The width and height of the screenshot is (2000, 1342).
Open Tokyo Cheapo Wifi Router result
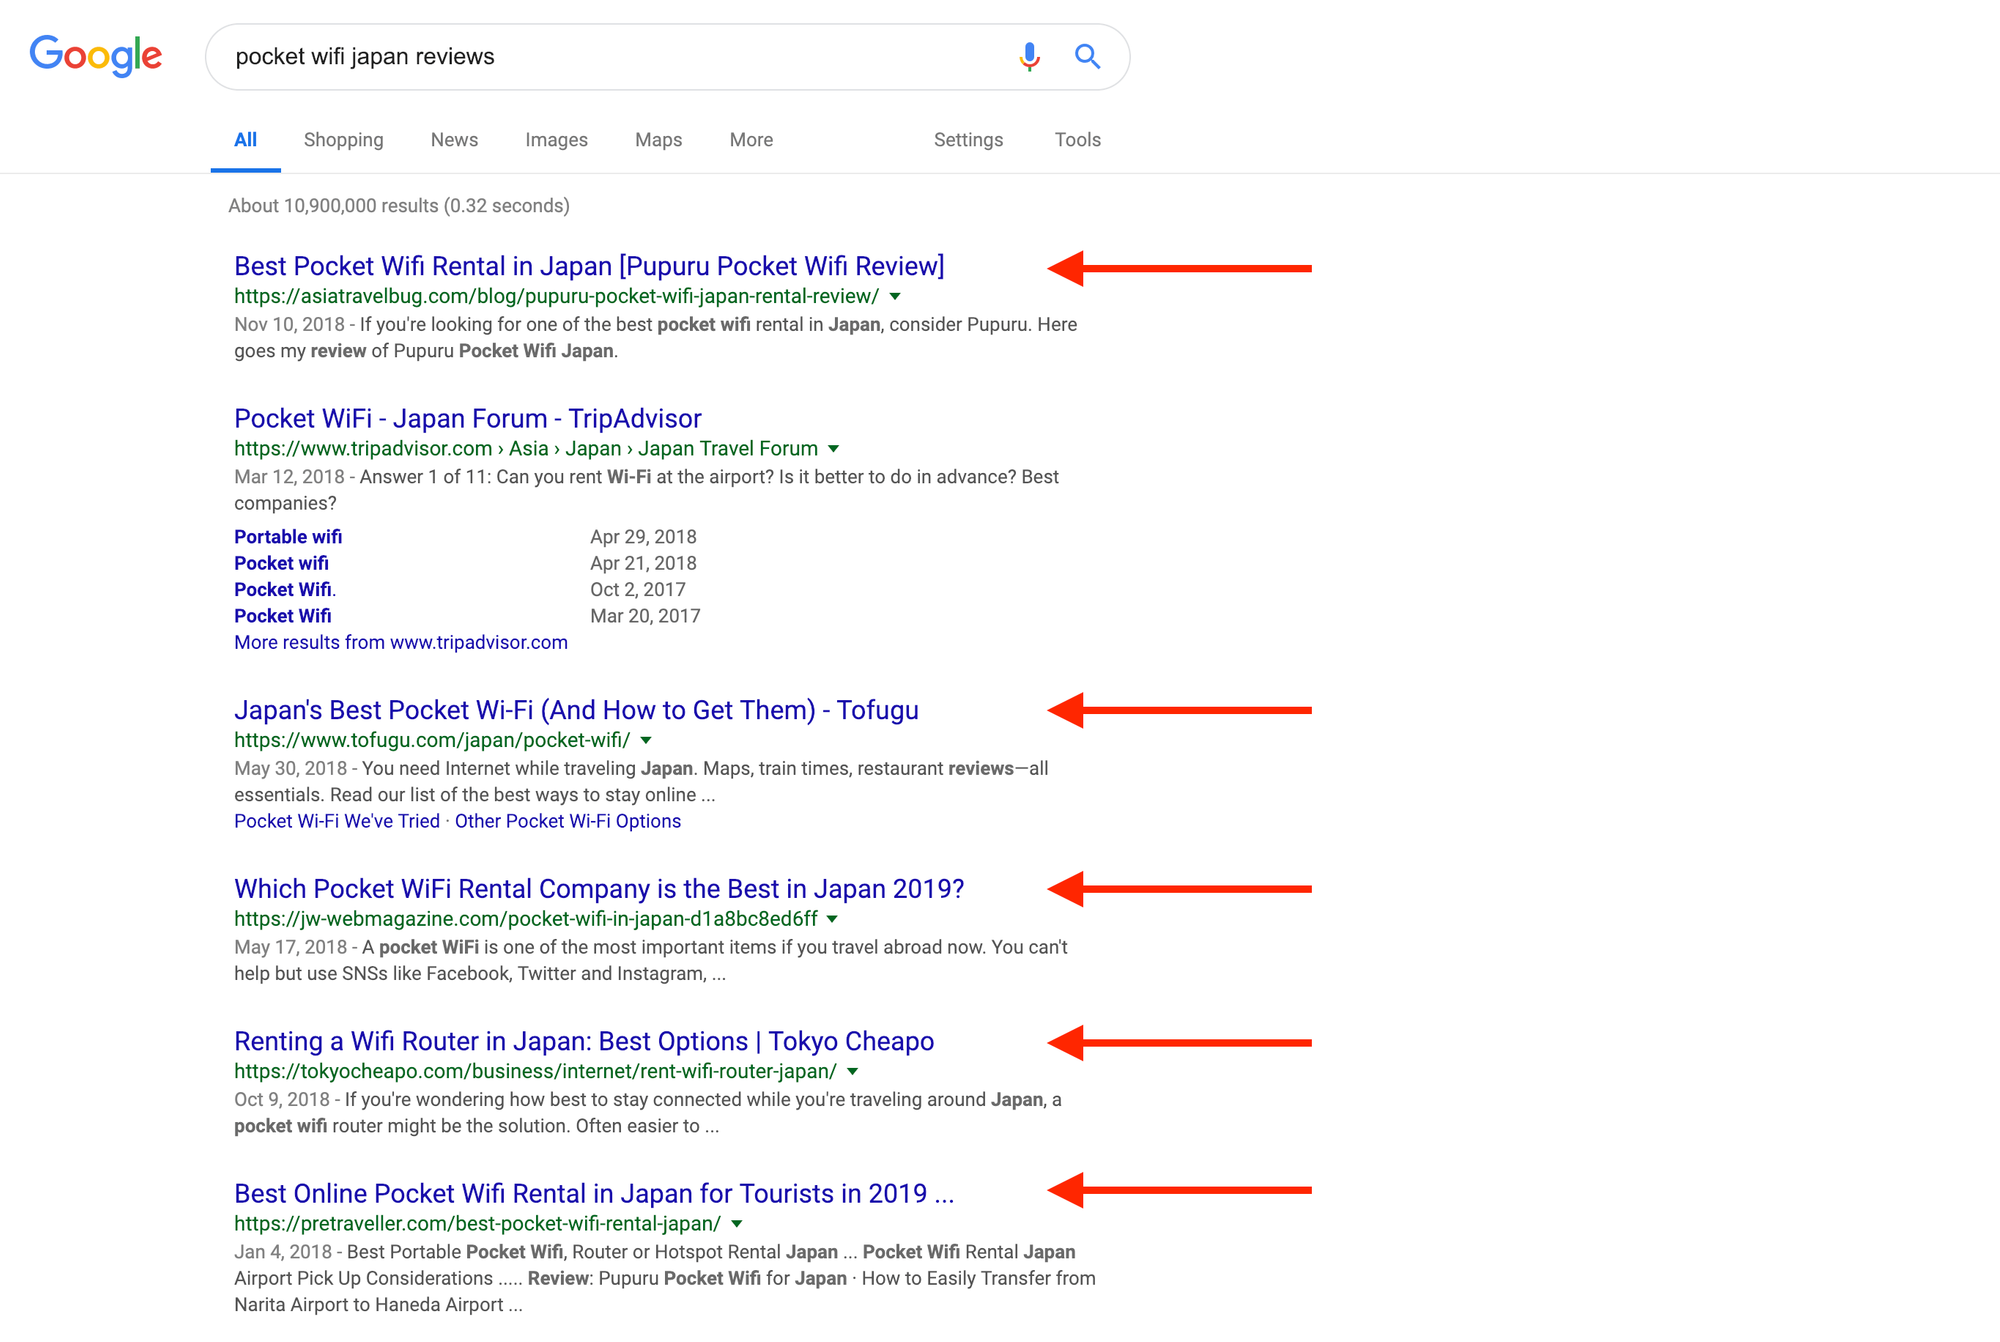tap(584, 1041)
